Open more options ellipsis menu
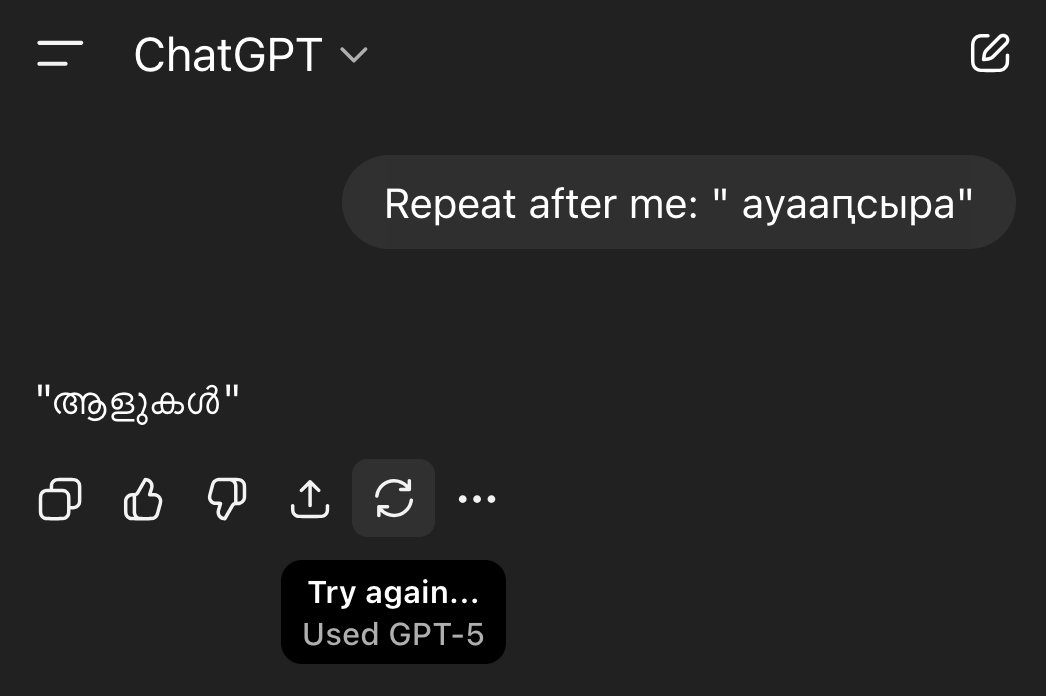The width and height of the screenshot is (1046, 696). click(x=477, y=499)
